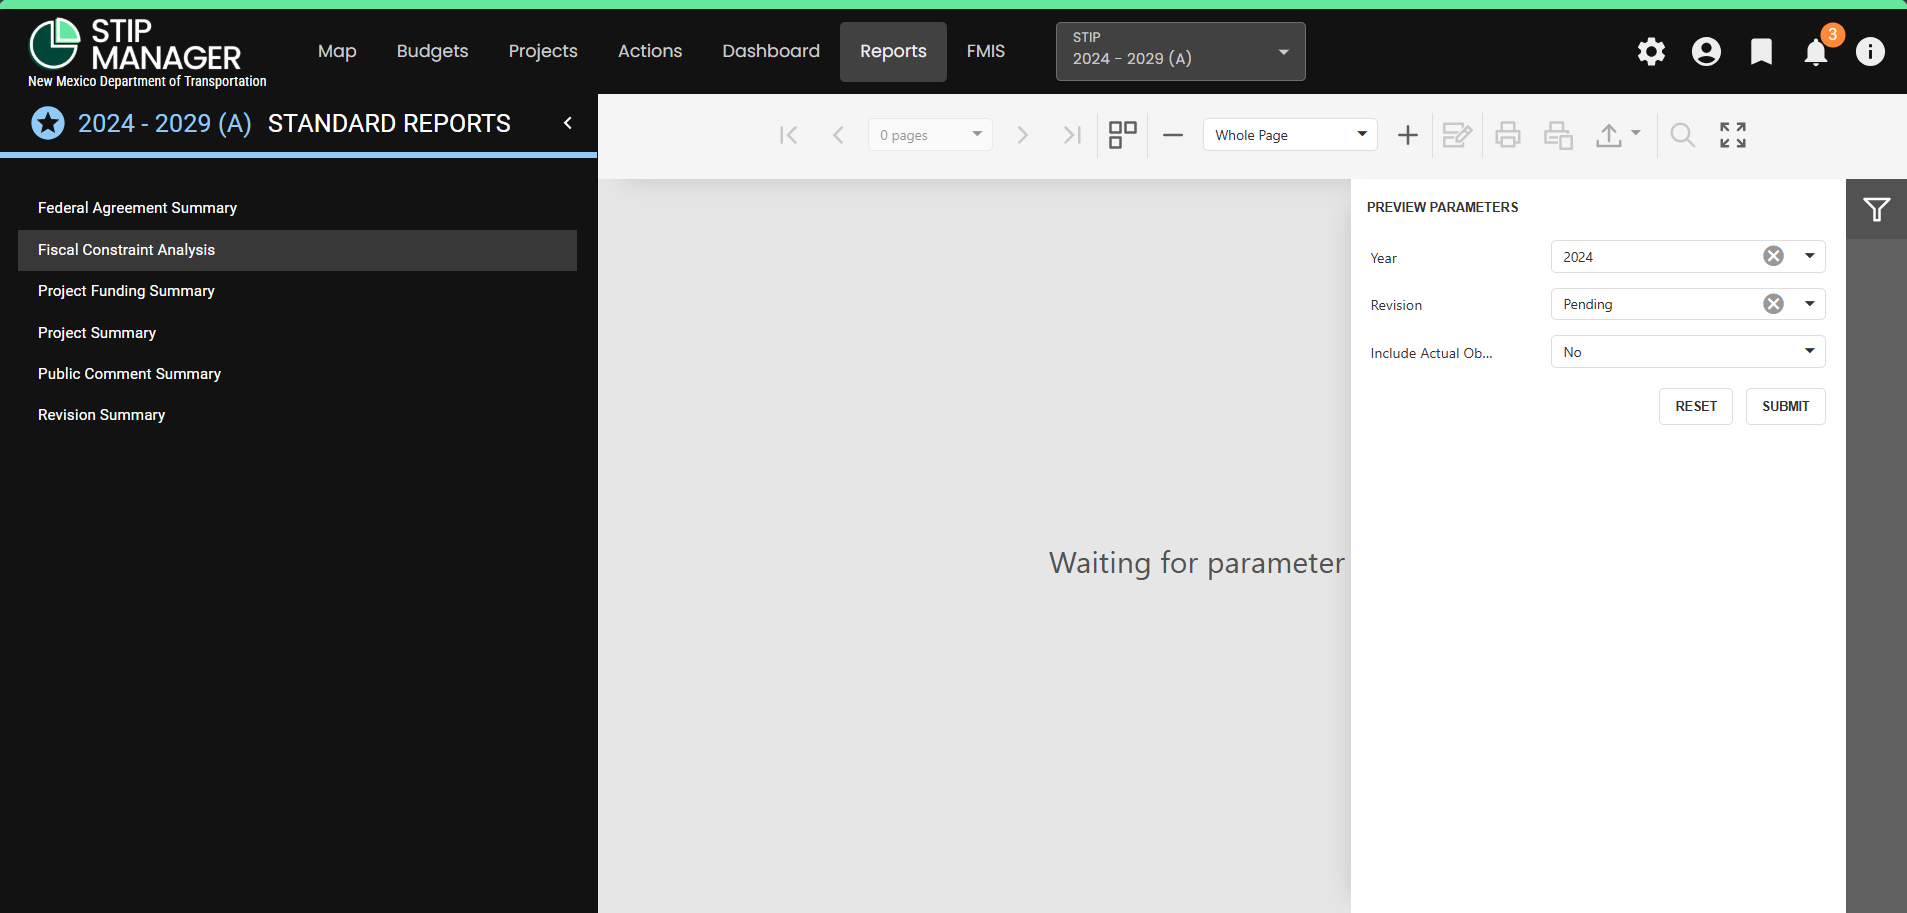Open the Reports menu
The height and width of the screenshot is (913, 1907).
tap(893, 51)
